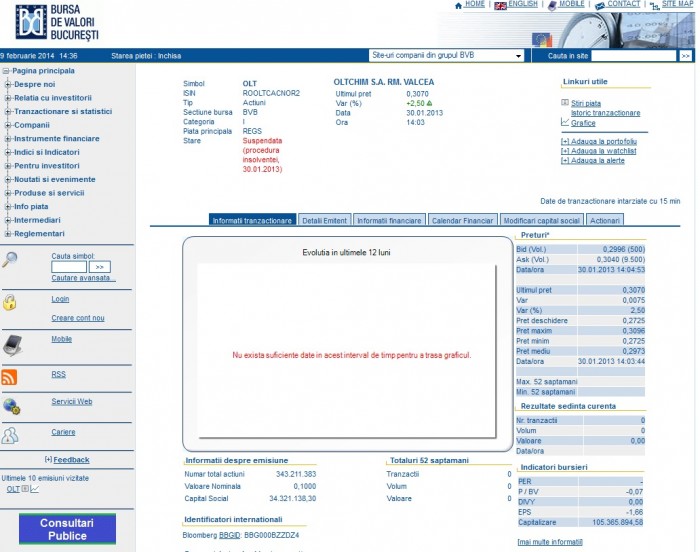Image resolution: width=700 pixels, height=552 pixels.
Task: Open the Info piata tree item
Action: pyautogui.click(x=31, y=207)
